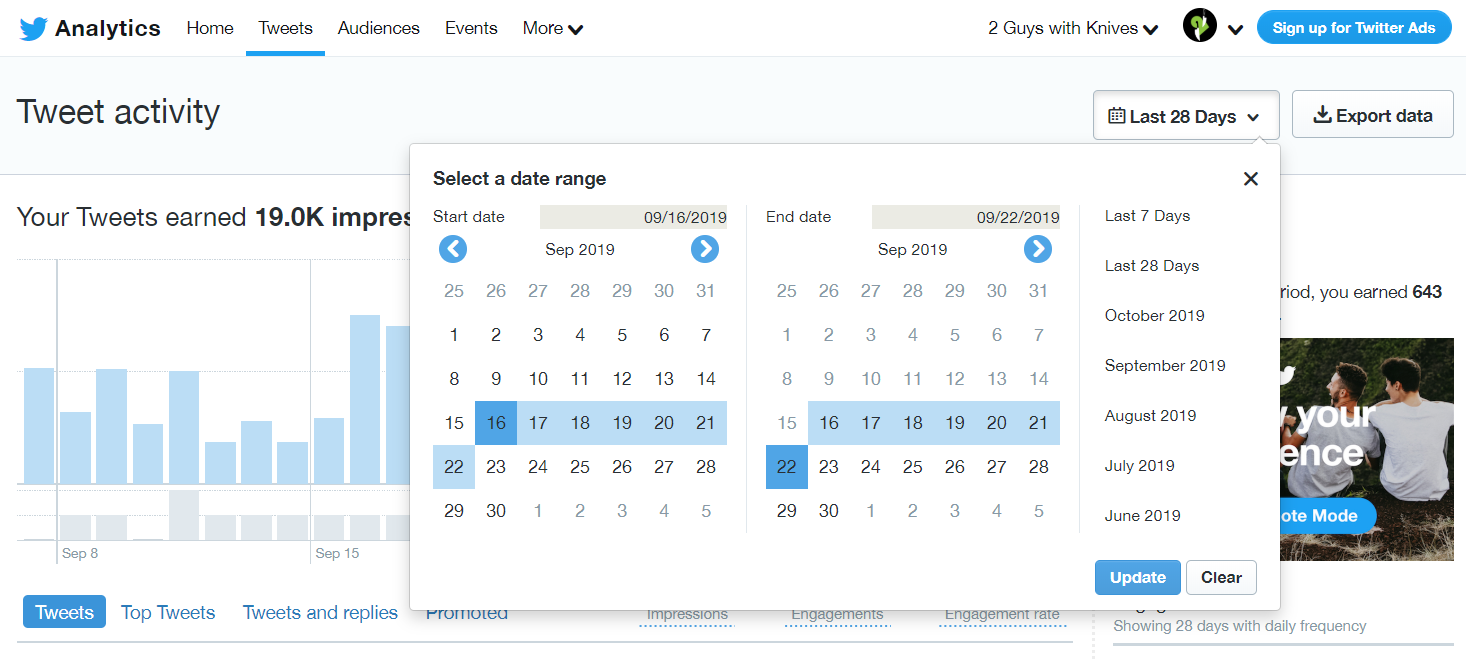1466x659 pixels.
Task: Open the Last 28 Days date dropdown
Action: point(1185,116)
